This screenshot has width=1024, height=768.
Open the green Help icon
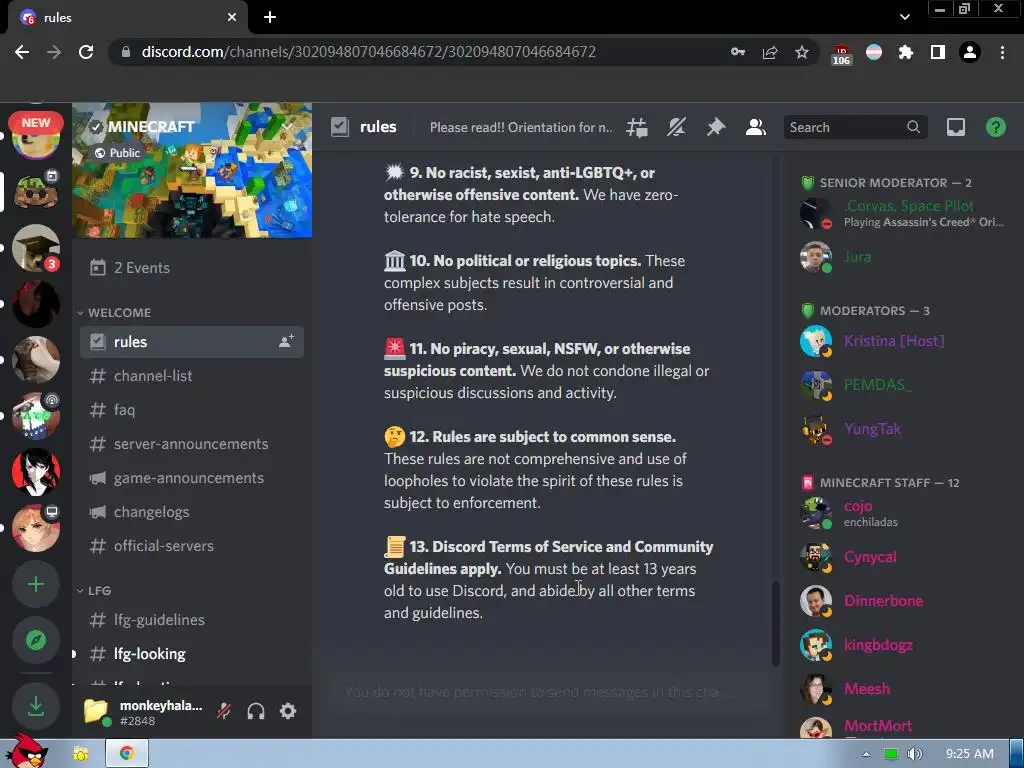(x=995, y=127)
